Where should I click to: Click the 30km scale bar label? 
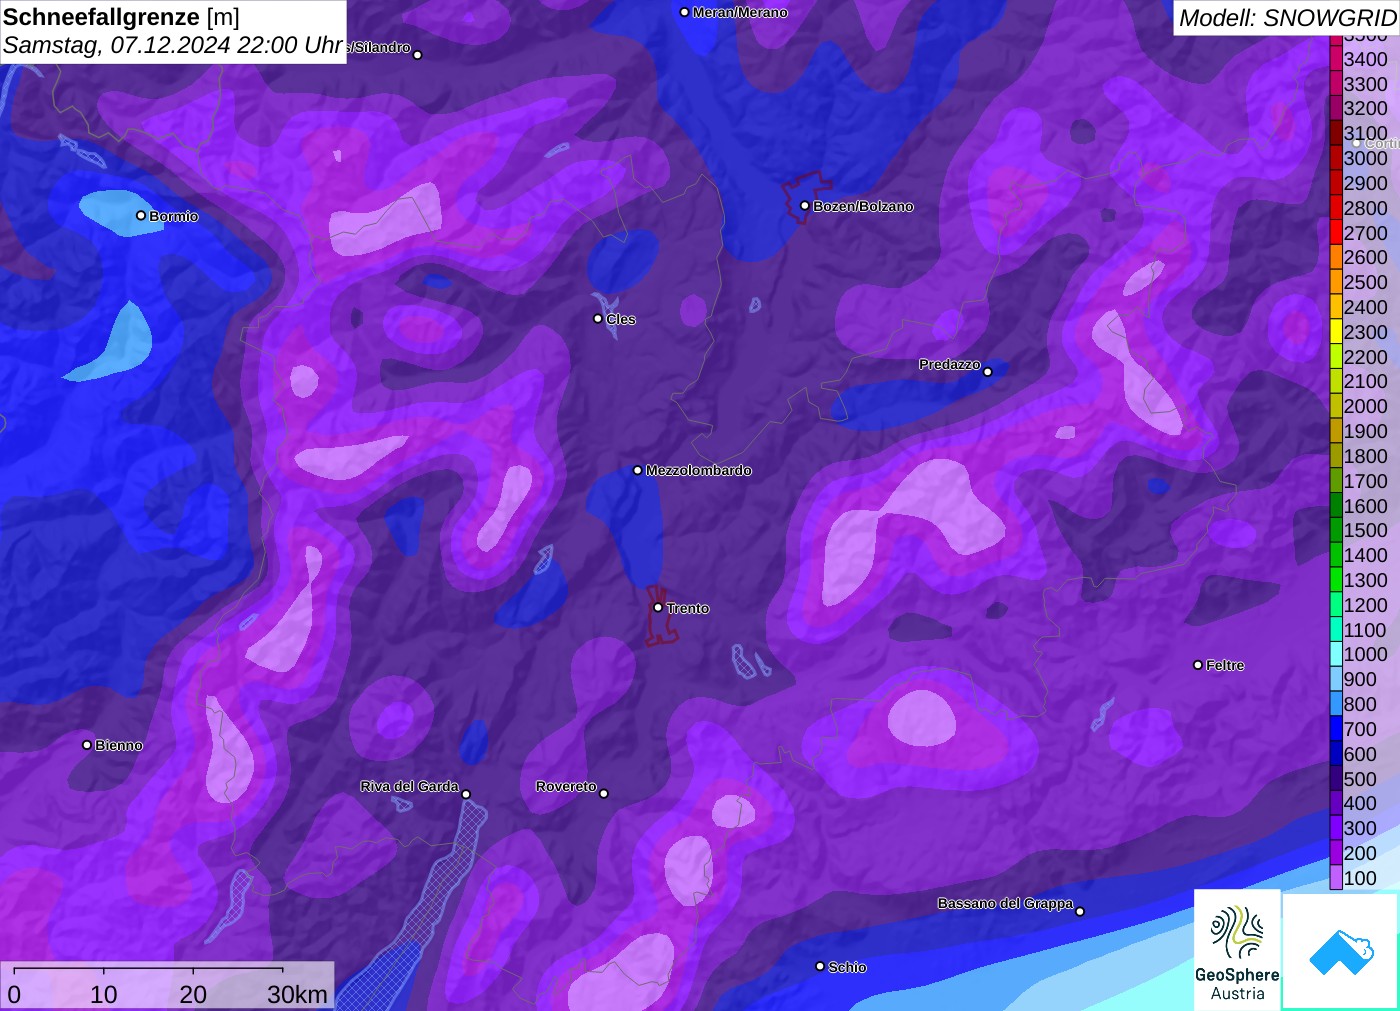pos(297,994)
